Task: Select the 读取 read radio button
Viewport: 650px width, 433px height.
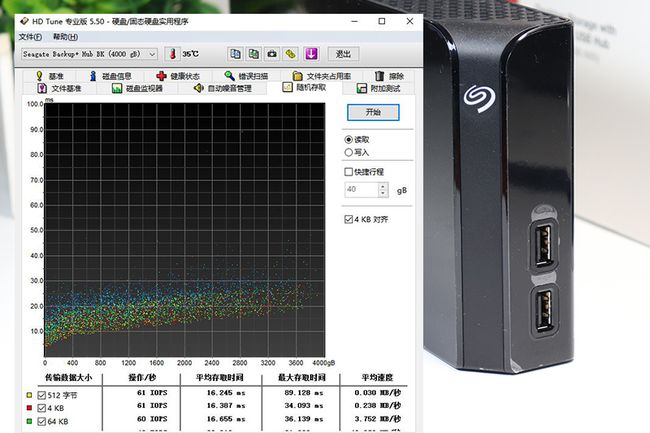Action: (x=349, y=140)
